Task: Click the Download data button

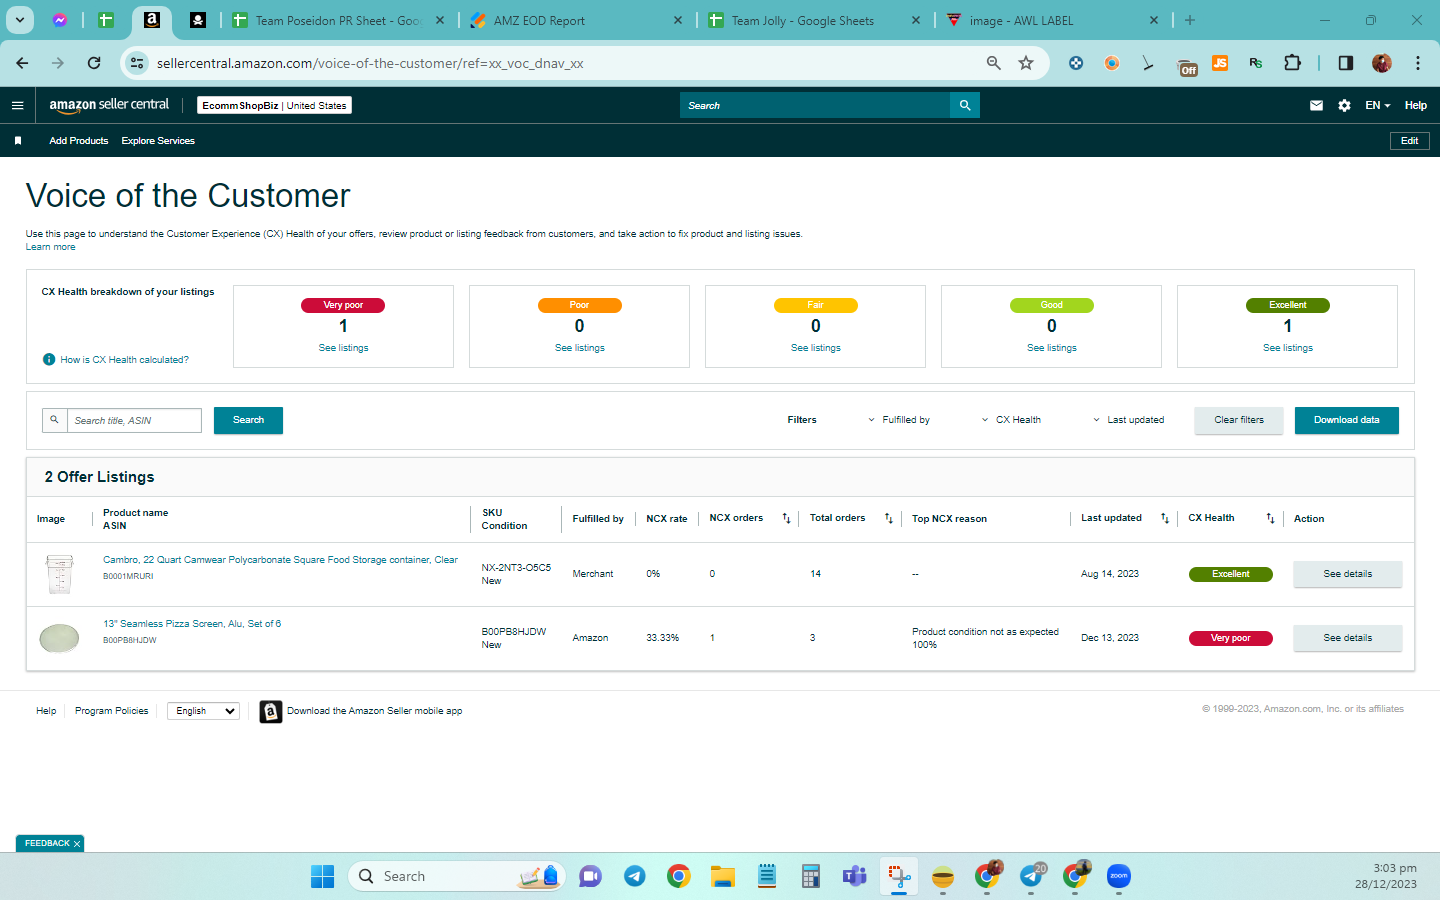Action: pyautogui.click(x=1346, y=420)
